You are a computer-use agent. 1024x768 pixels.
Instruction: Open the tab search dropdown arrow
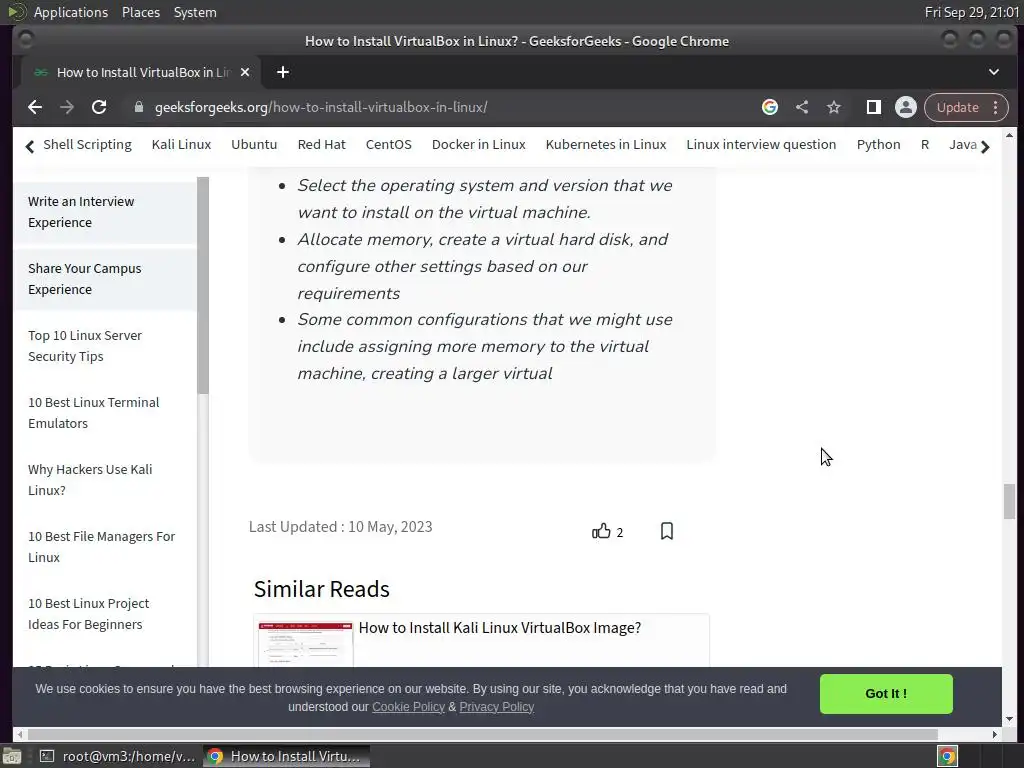click(x=994, y=72)
